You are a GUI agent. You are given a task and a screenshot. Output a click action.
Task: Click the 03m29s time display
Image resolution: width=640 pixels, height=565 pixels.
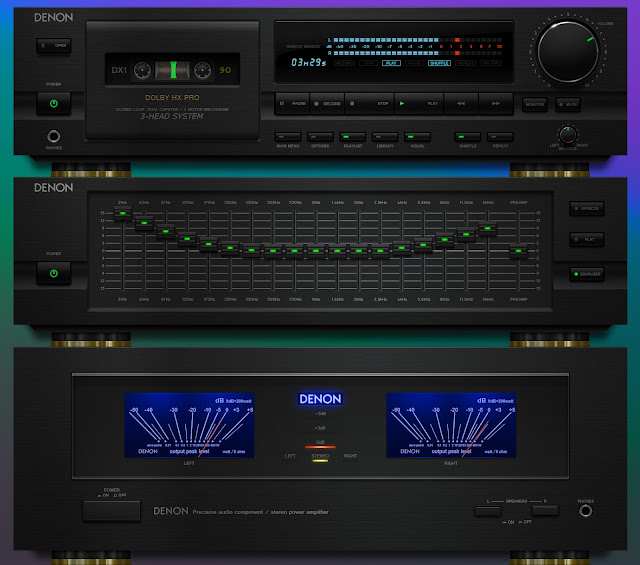(x=309, y=63)
